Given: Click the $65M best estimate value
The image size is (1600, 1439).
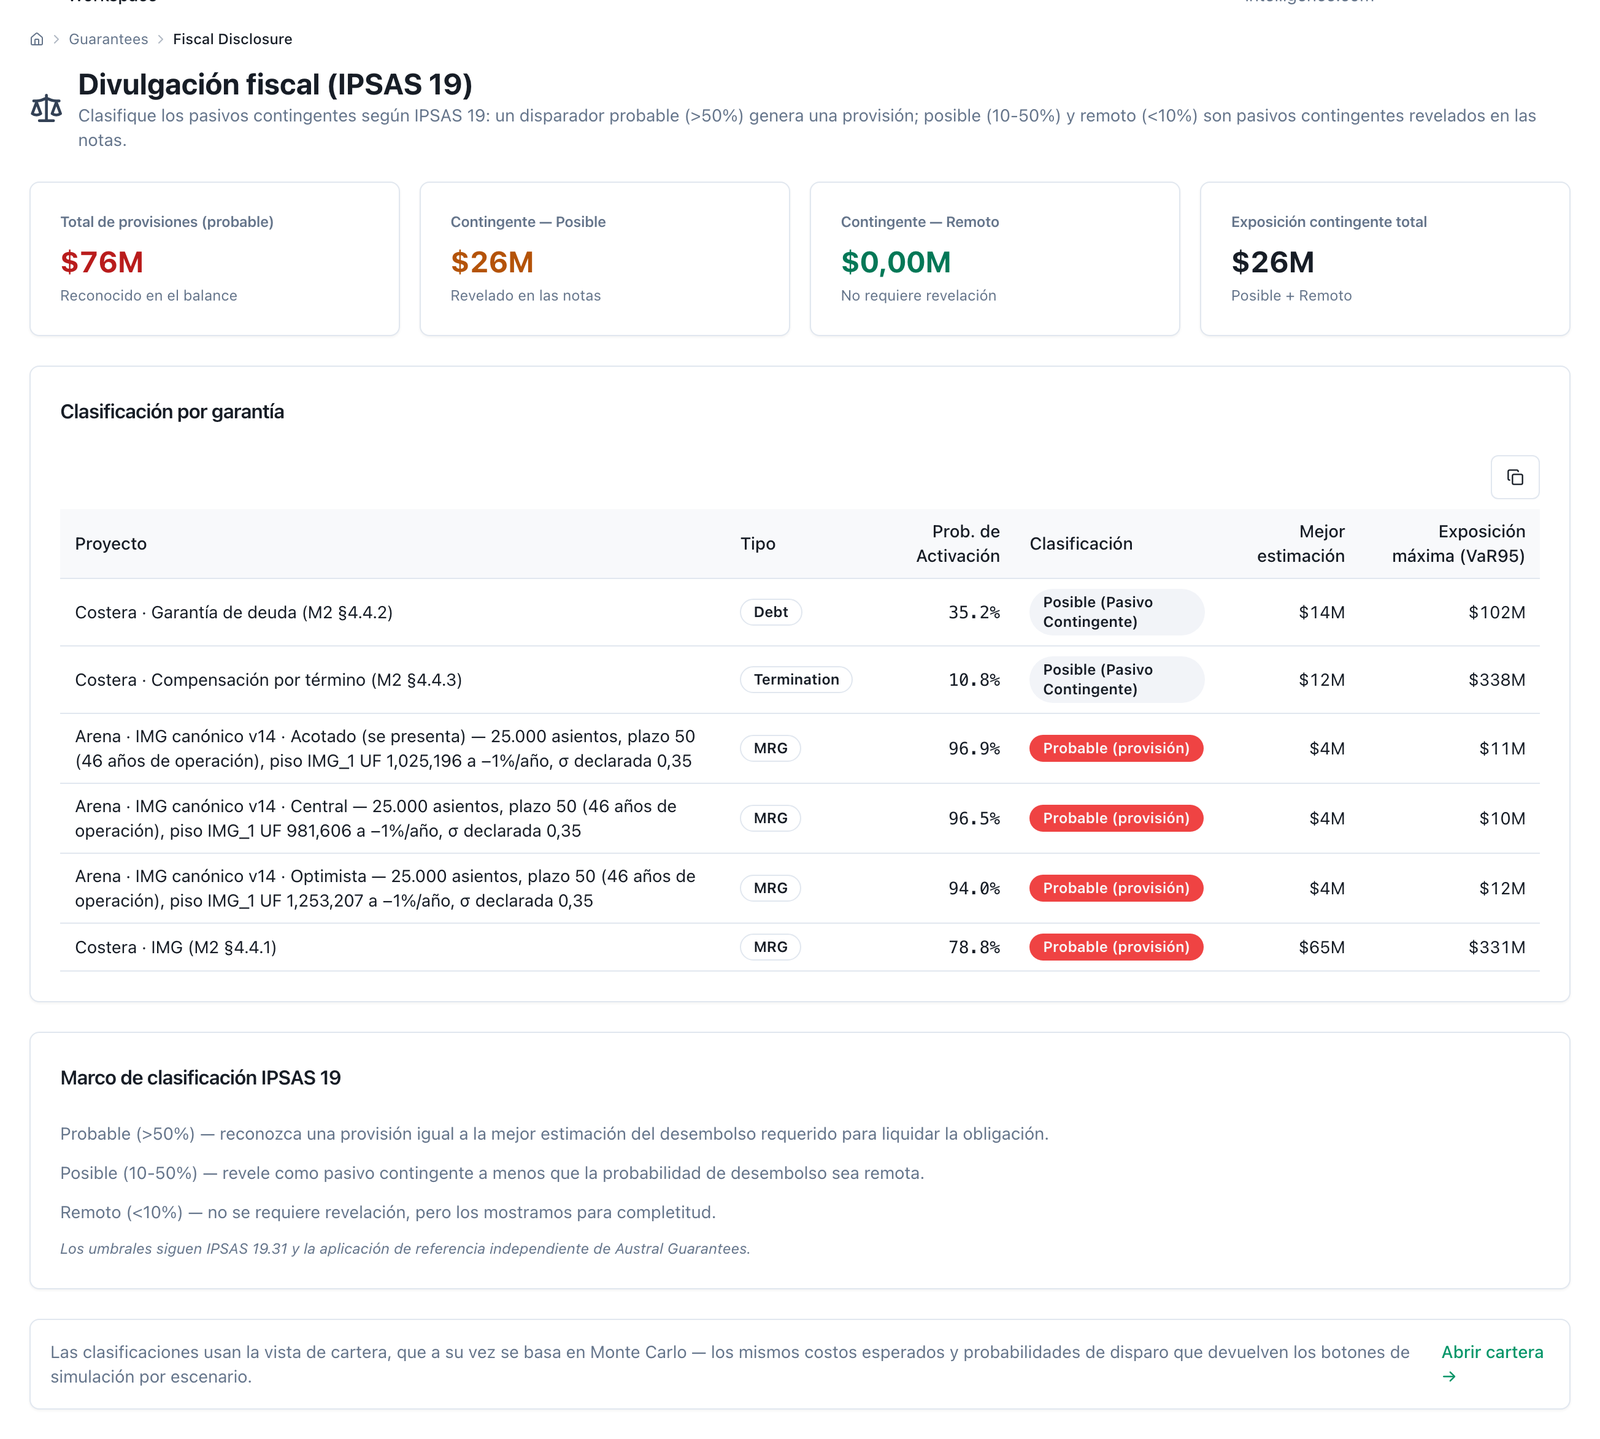Looking at the screenshot, I should pyautogui.click(x=1321, y=947).
